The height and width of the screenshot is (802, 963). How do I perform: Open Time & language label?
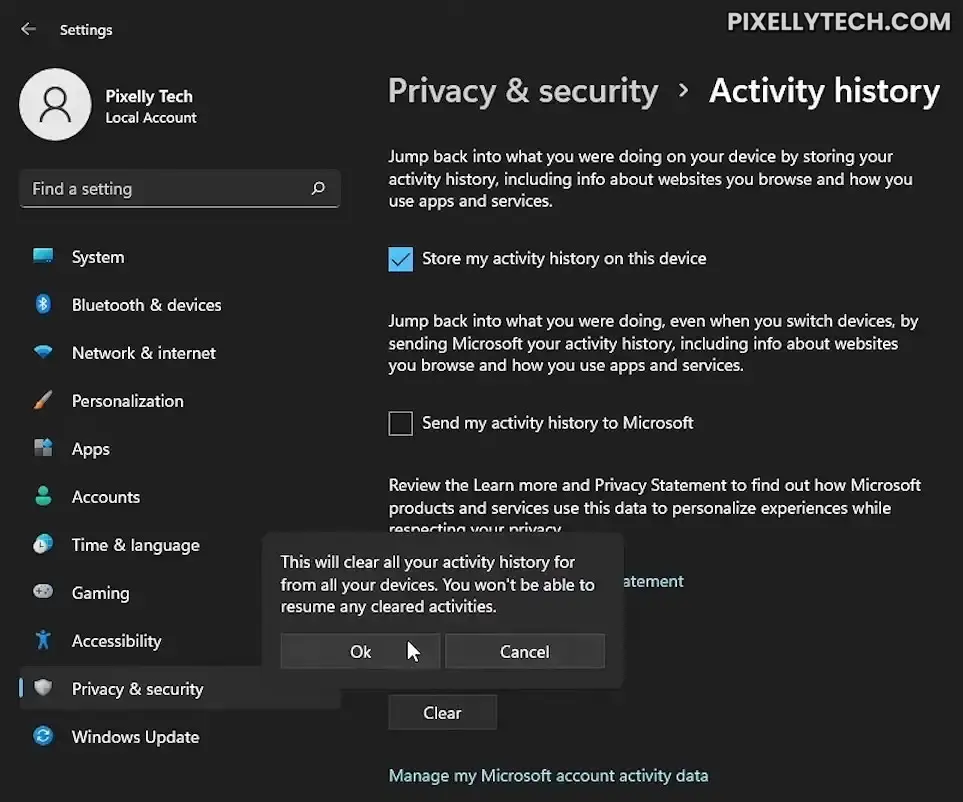[136, 545]
